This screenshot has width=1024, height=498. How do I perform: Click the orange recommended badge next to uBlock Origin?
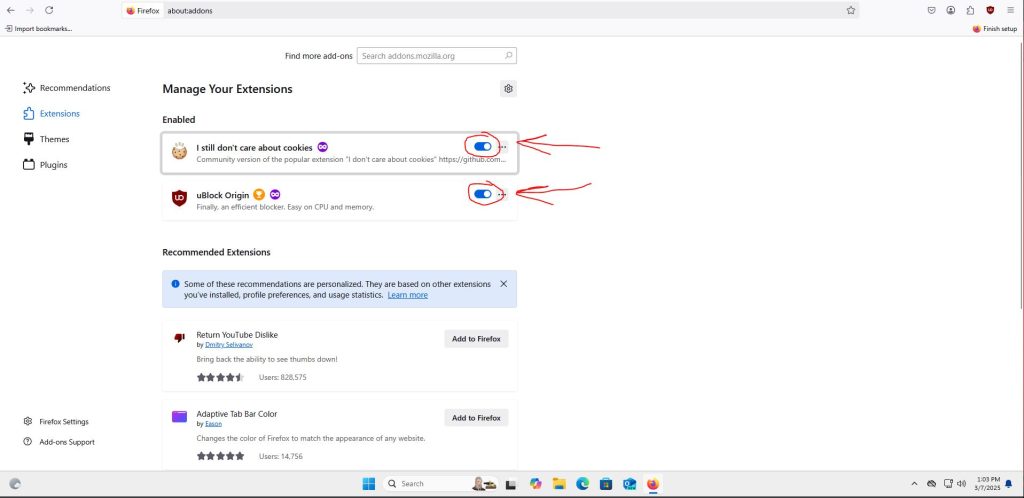(x=259, y=195)
